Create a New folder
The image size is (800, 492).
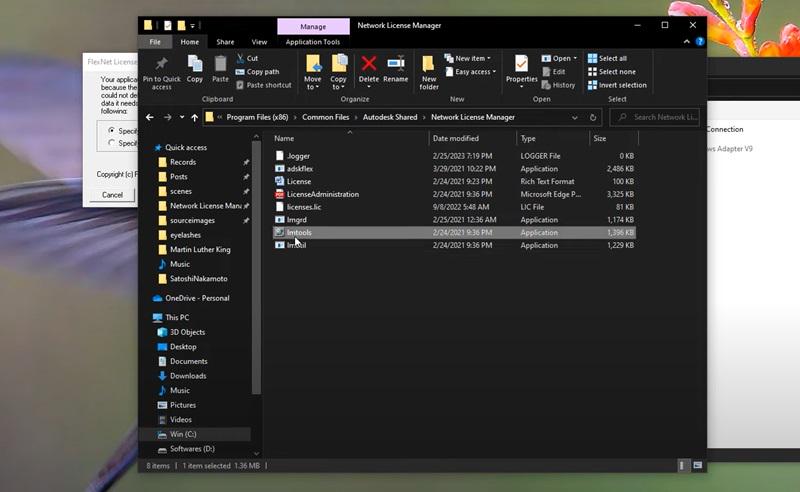[x=429, y=72]
